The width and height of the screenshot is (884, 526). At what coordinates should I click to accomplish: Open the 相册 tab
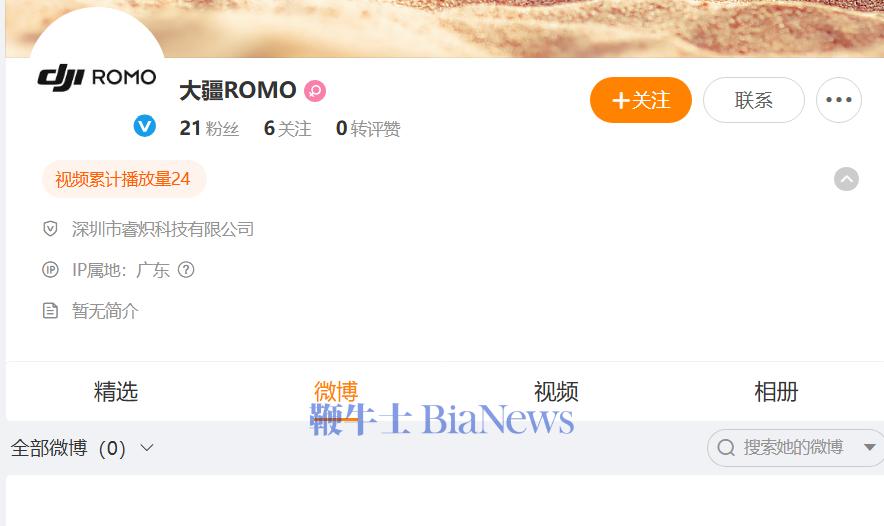pyautogui.click(x=776, y=391)
